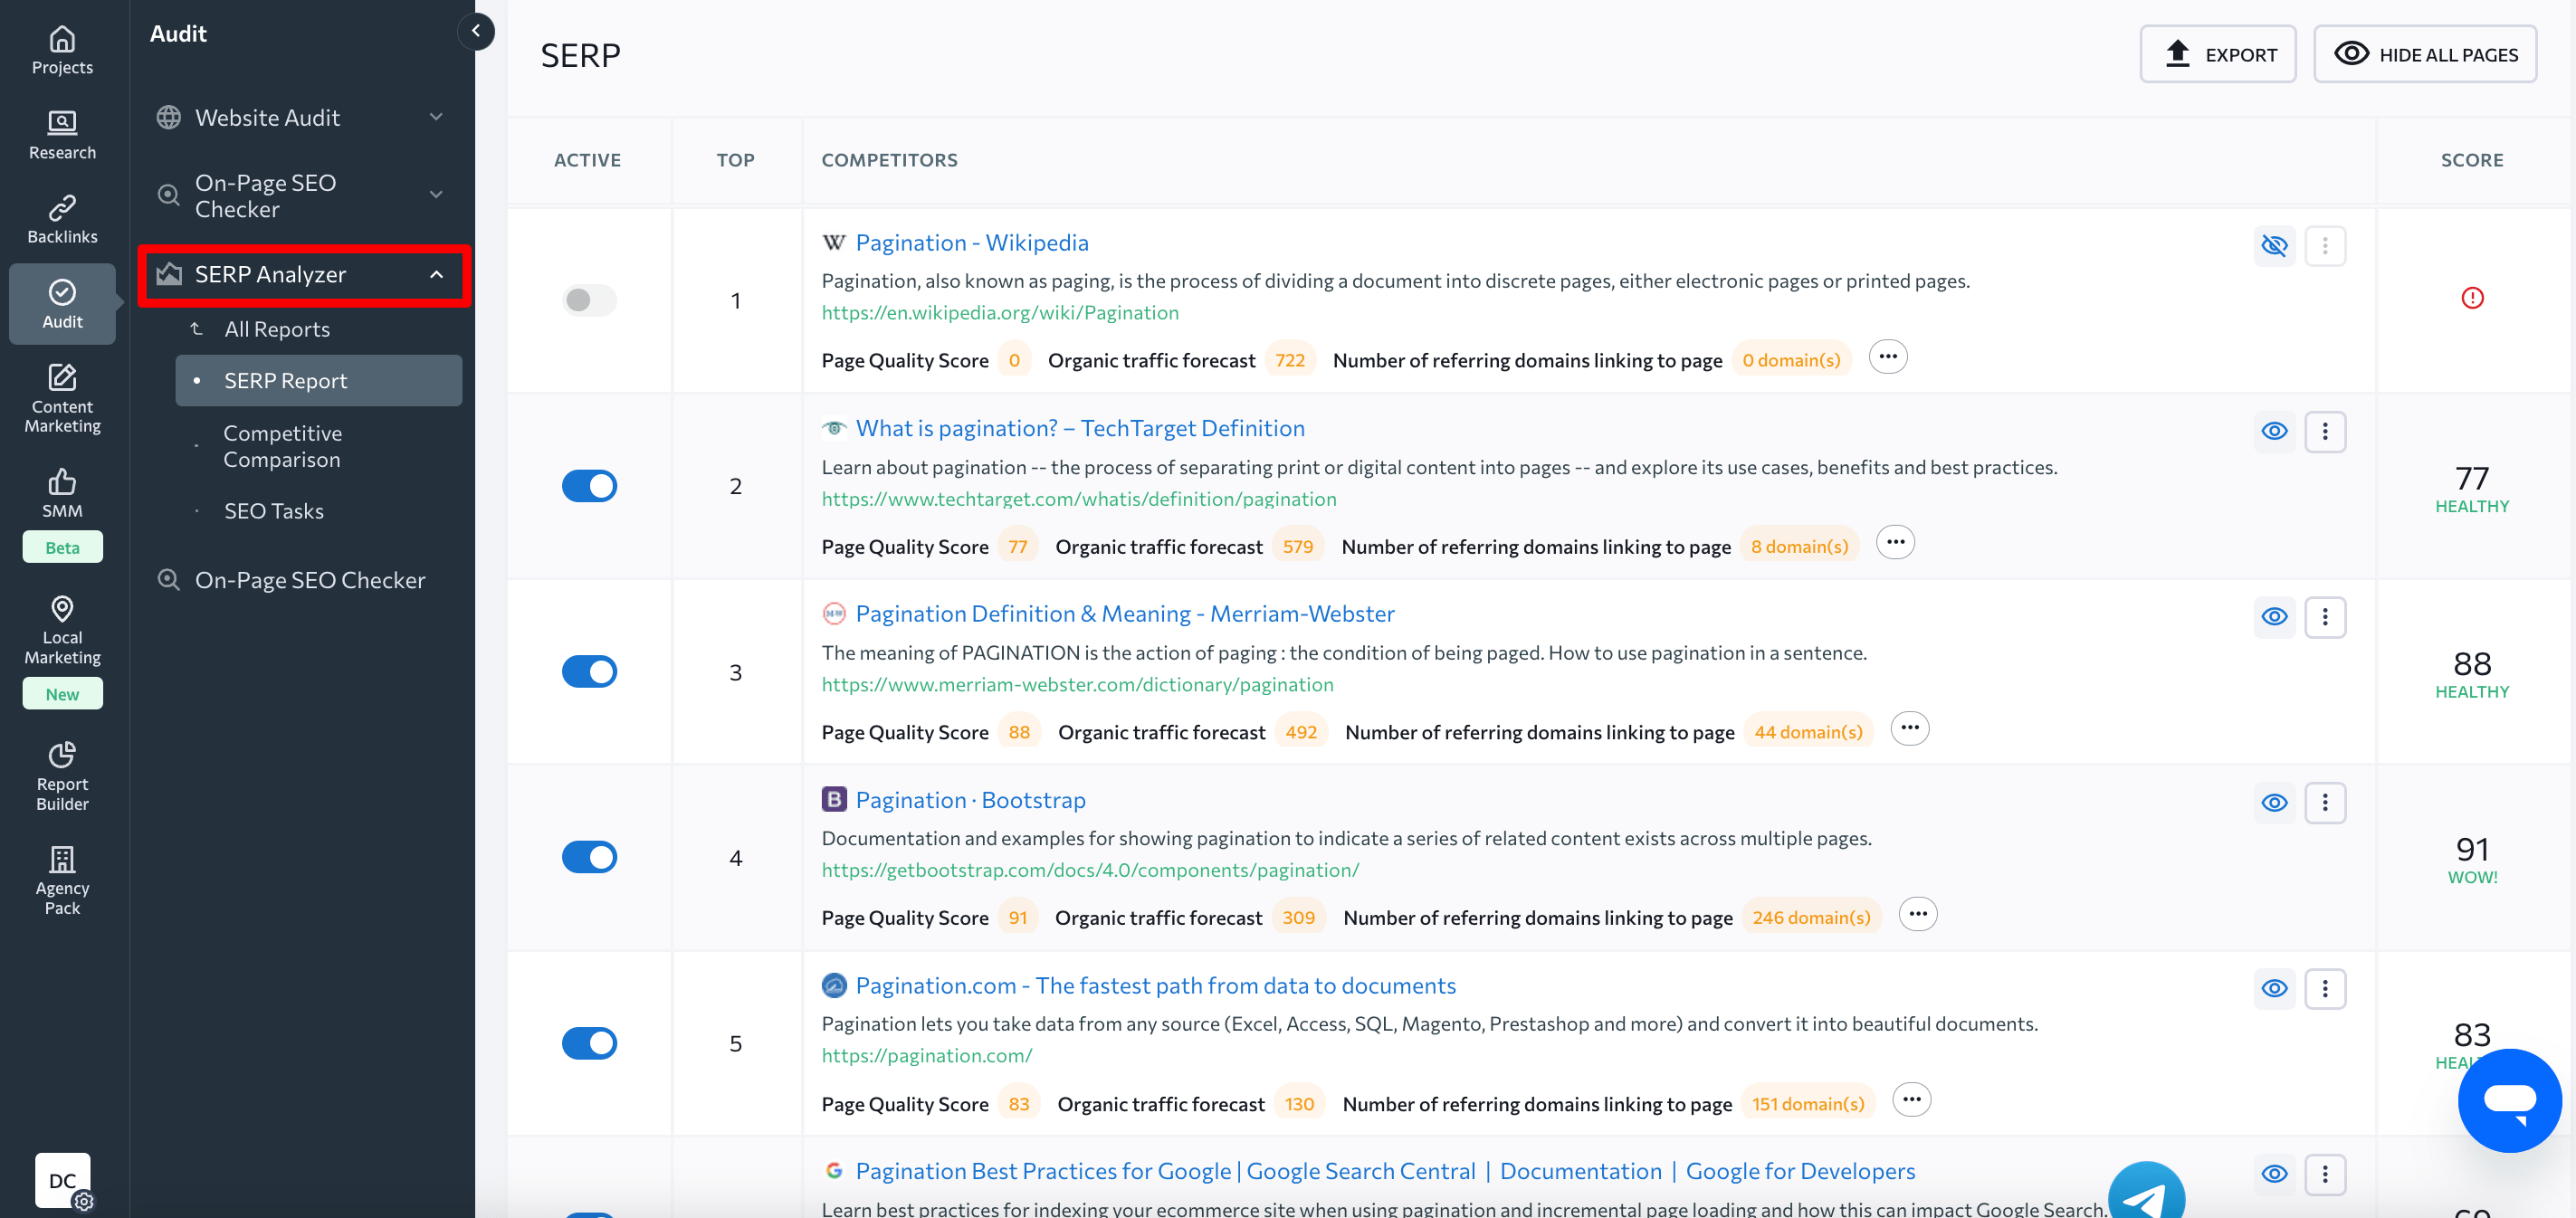Open the Research section

pos(62,135)
